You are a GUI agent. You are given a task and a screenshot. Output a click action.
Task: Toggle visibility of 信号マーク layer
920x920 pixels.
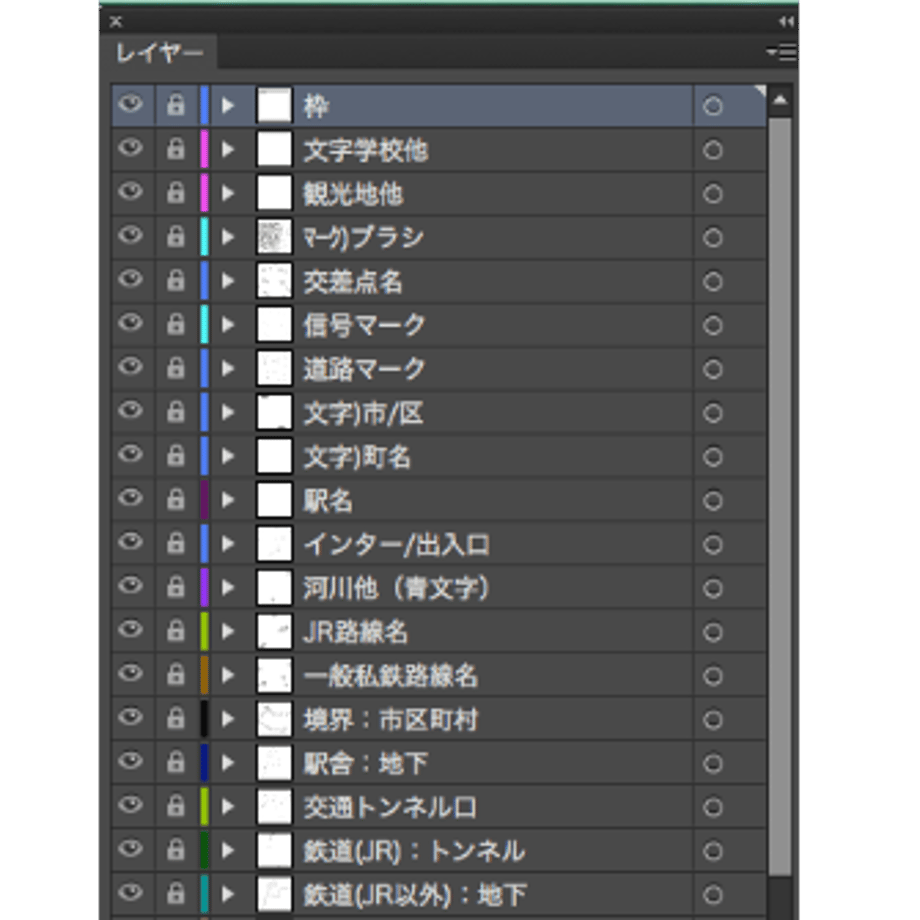pos(131,323)
